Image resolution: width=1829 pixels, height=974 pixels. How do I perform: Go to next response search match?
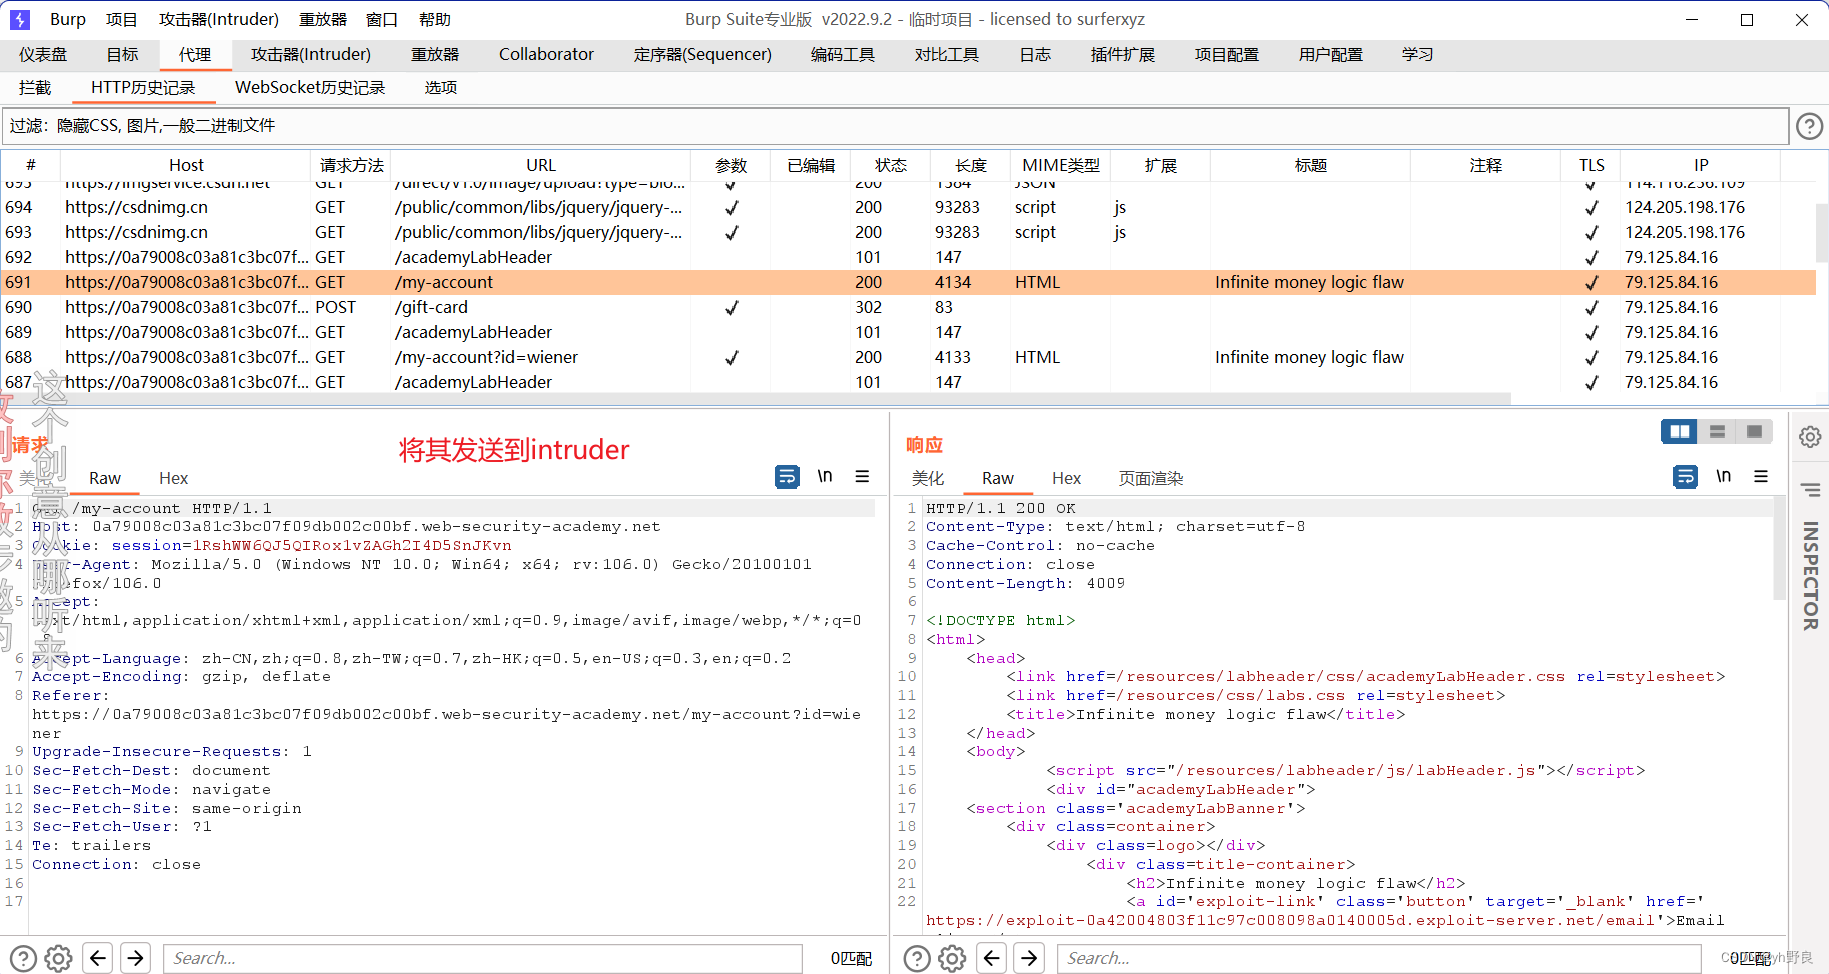pyautogui.click(x=1029, y=958)
